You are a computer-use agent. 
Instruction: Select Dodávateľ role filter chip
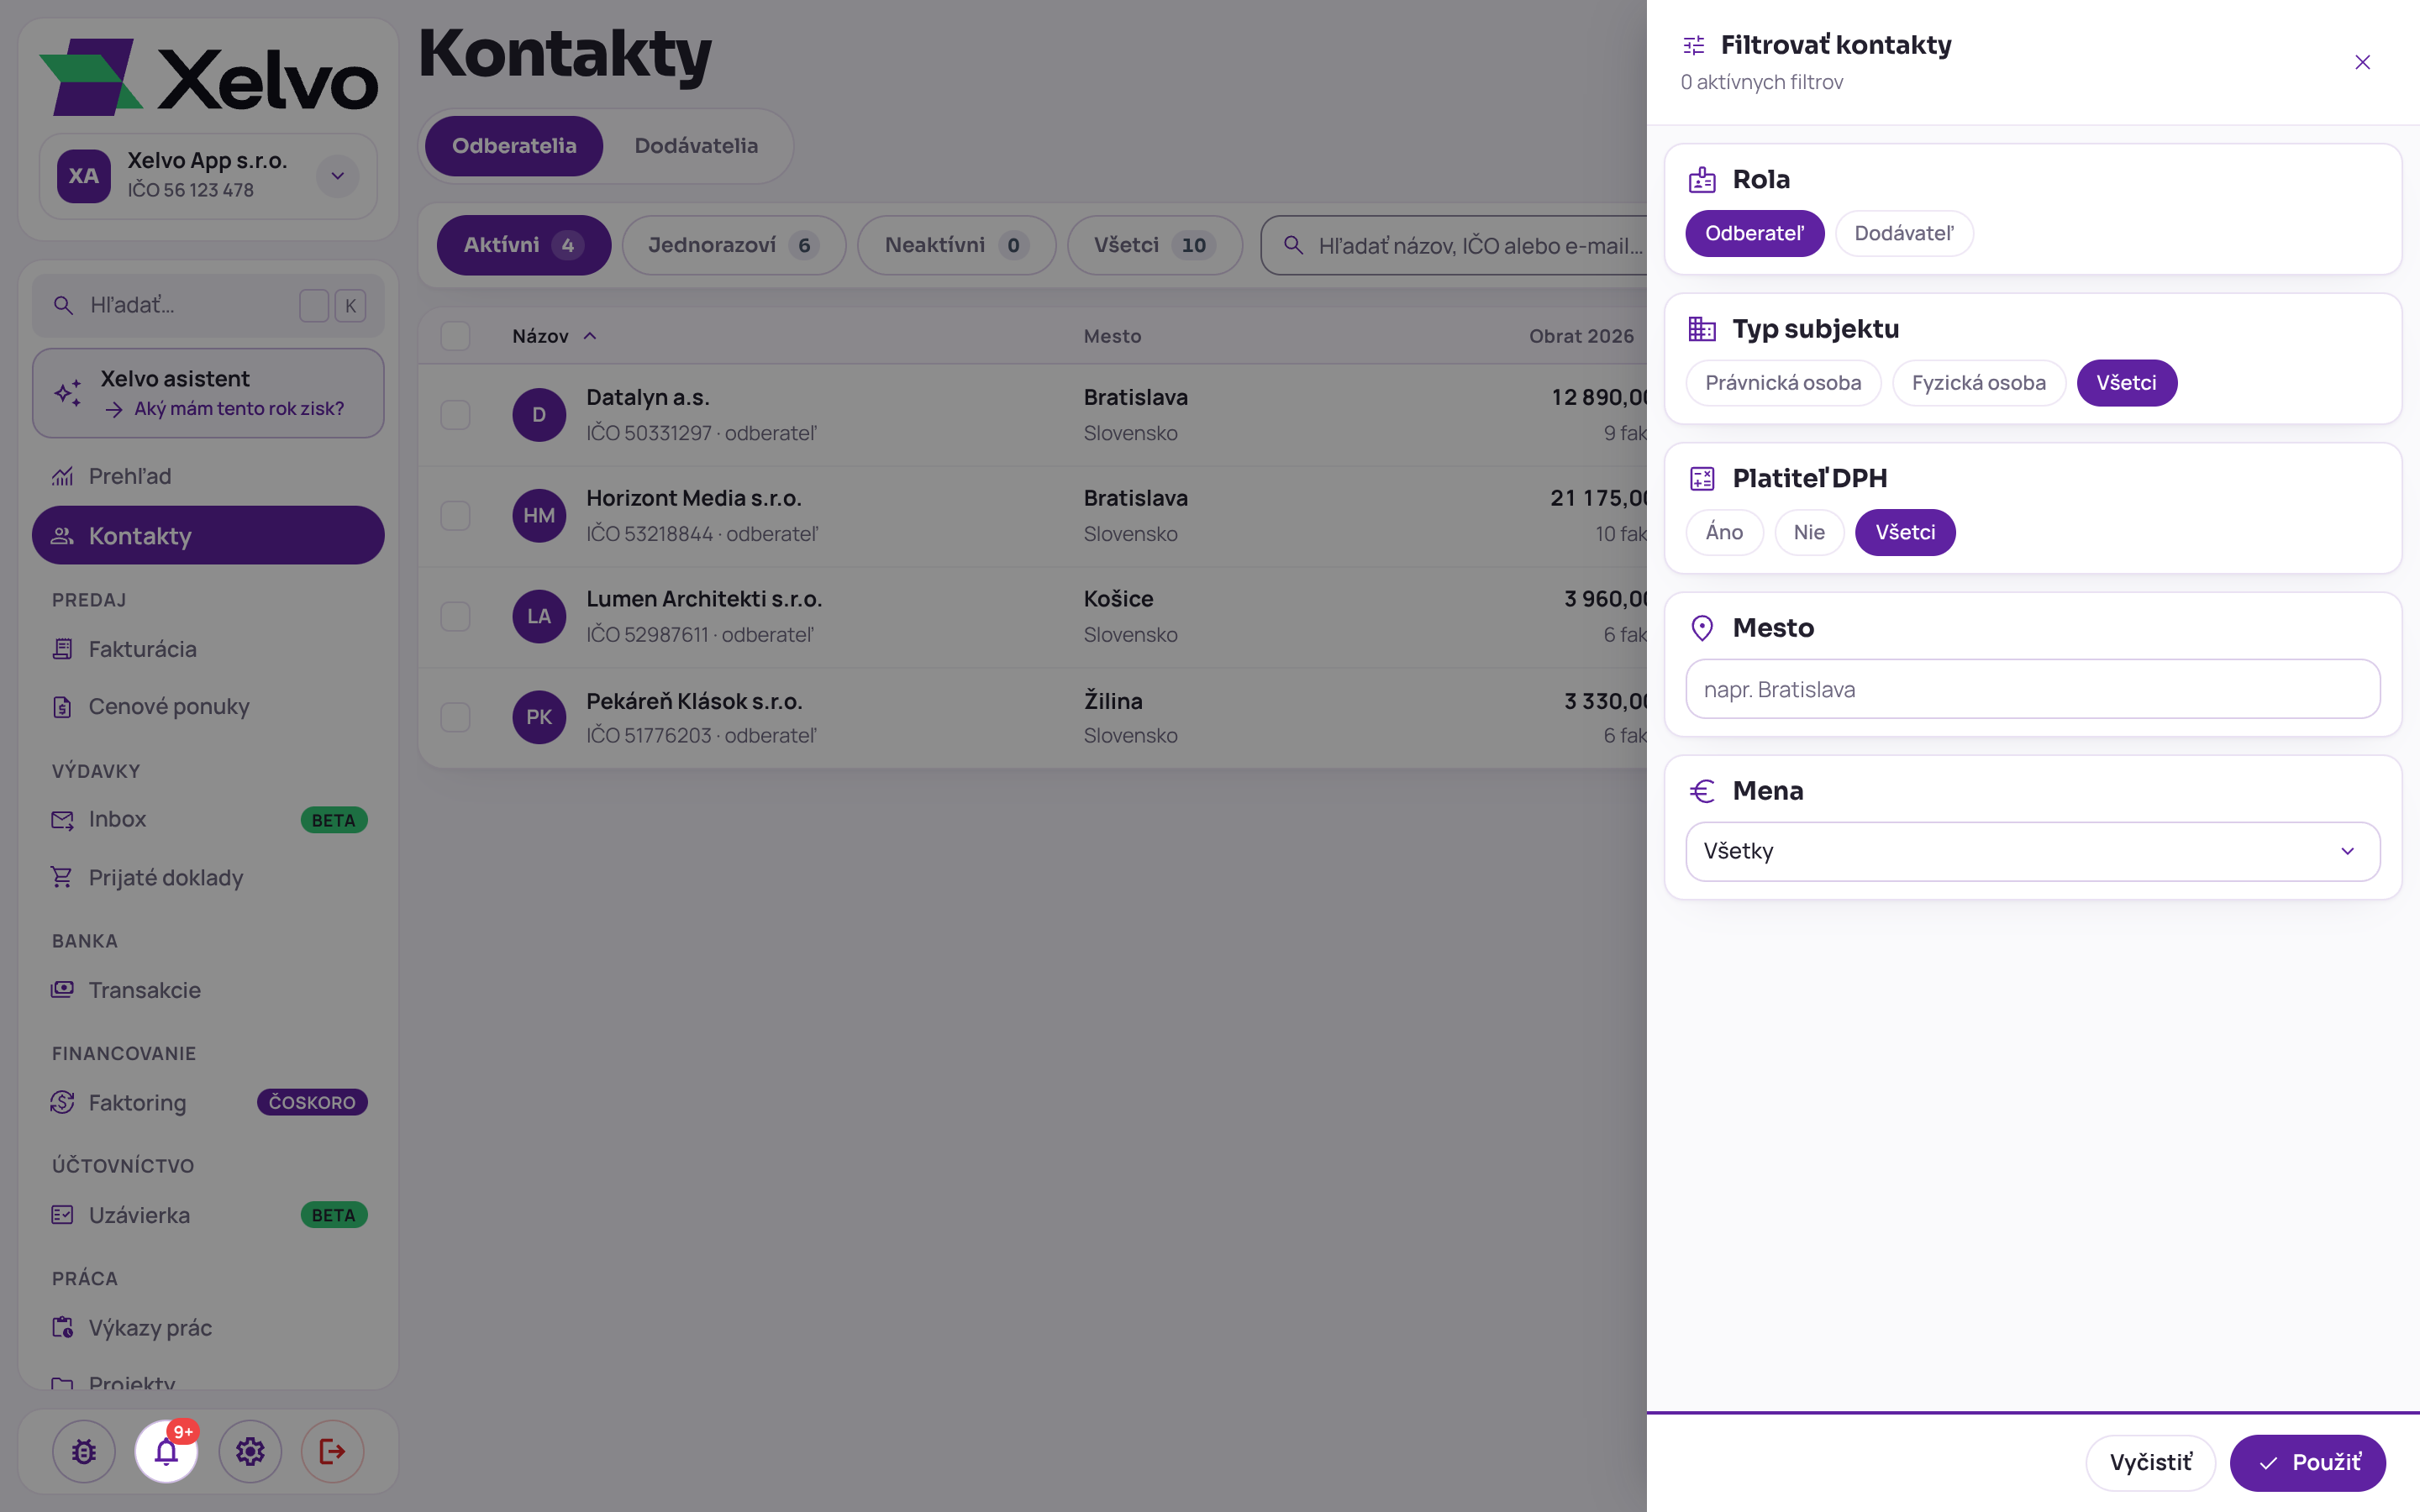pyautogui.click(x=1904, y=233)
